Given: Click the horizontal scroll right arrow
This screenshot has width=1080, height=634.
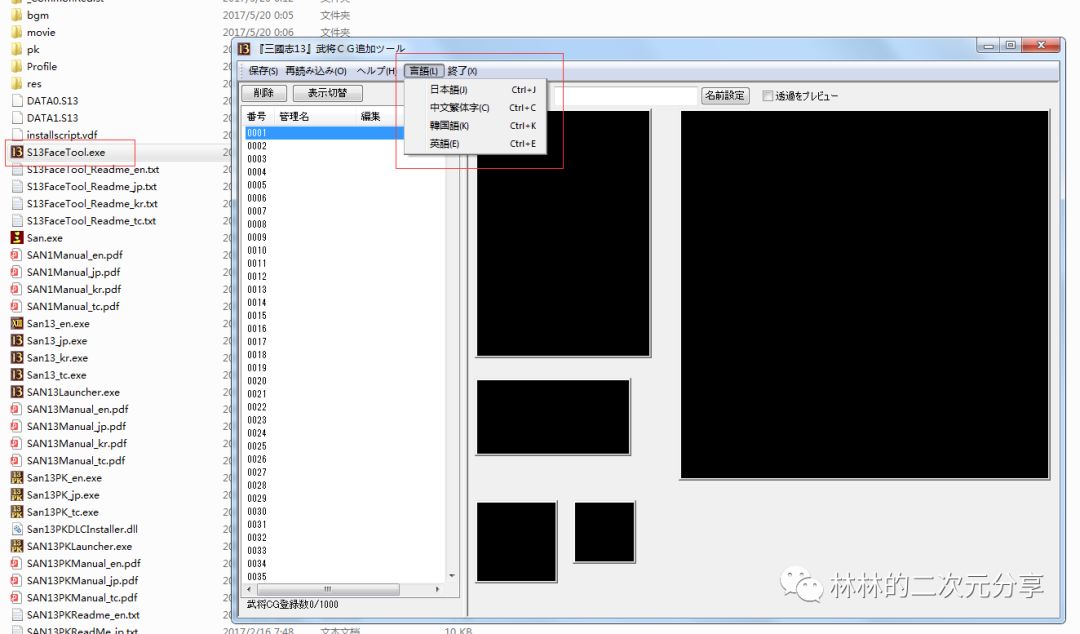Looking at the screenshot, I should coord(437,589).
